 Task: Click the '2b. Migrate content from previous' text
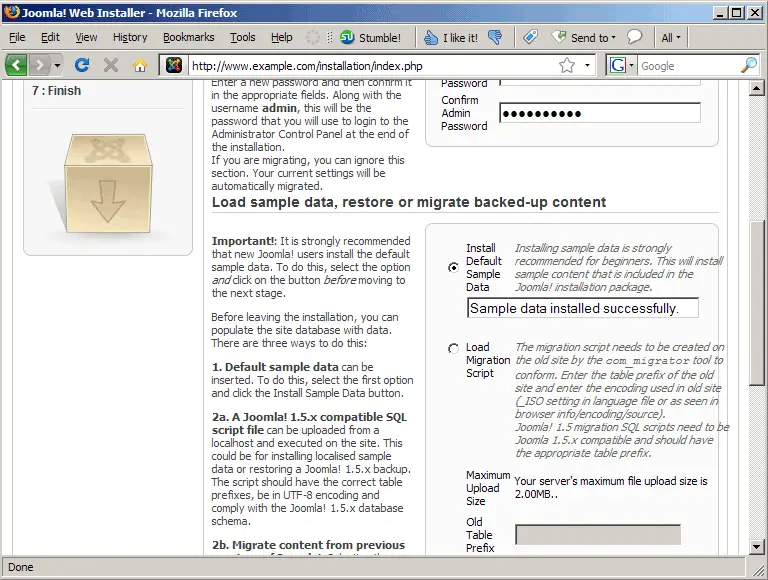click(x=309, y=545)
